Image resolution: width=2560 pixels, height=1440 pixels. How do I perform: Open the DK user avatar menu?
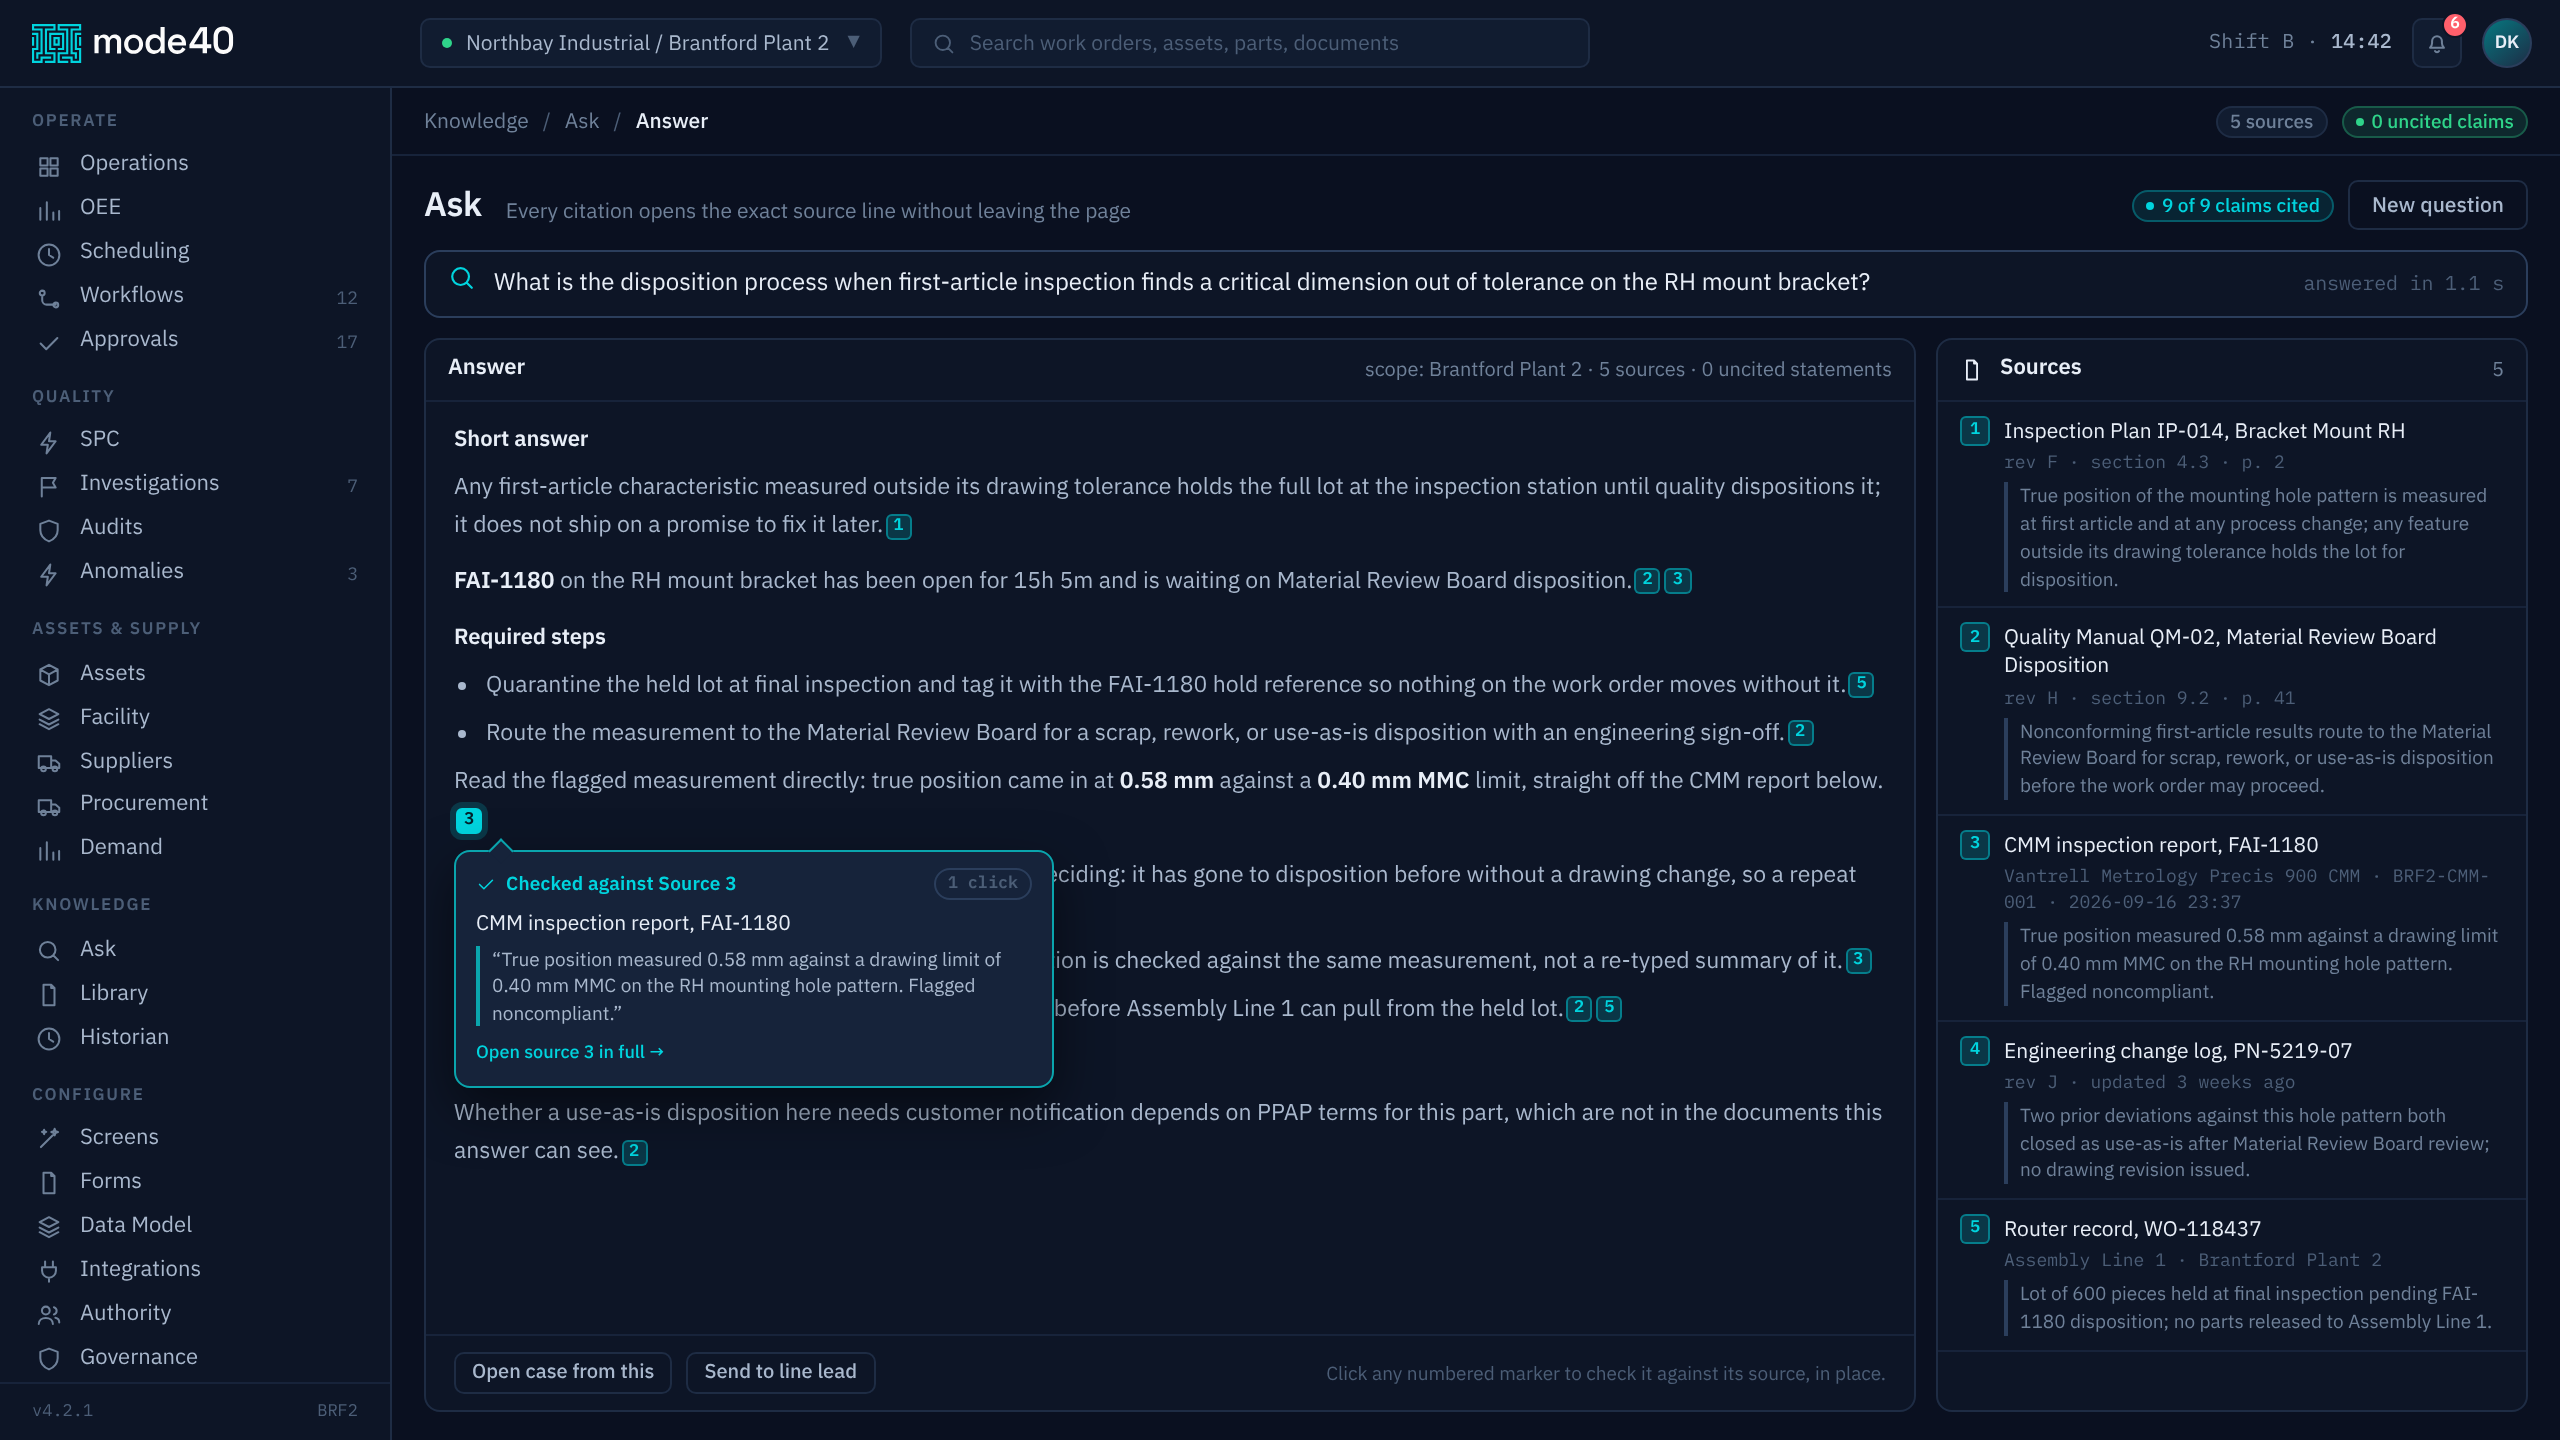pyautogui.click(x=2506, y=43)
